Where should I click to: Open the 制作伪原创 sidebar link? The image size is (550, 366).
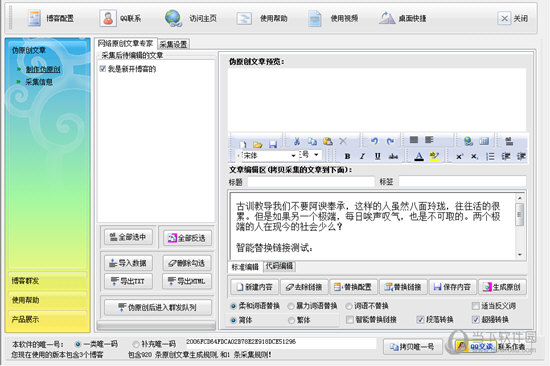(x=43, y=69)
